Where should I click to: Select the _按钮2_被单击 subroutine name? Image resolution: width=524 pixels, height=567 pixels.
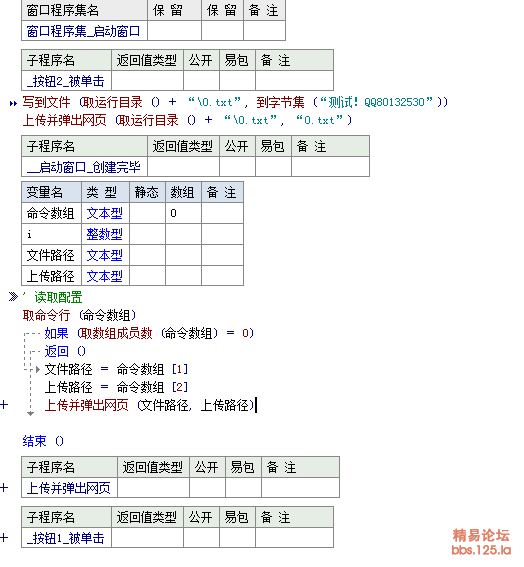(x=66, y=81)
